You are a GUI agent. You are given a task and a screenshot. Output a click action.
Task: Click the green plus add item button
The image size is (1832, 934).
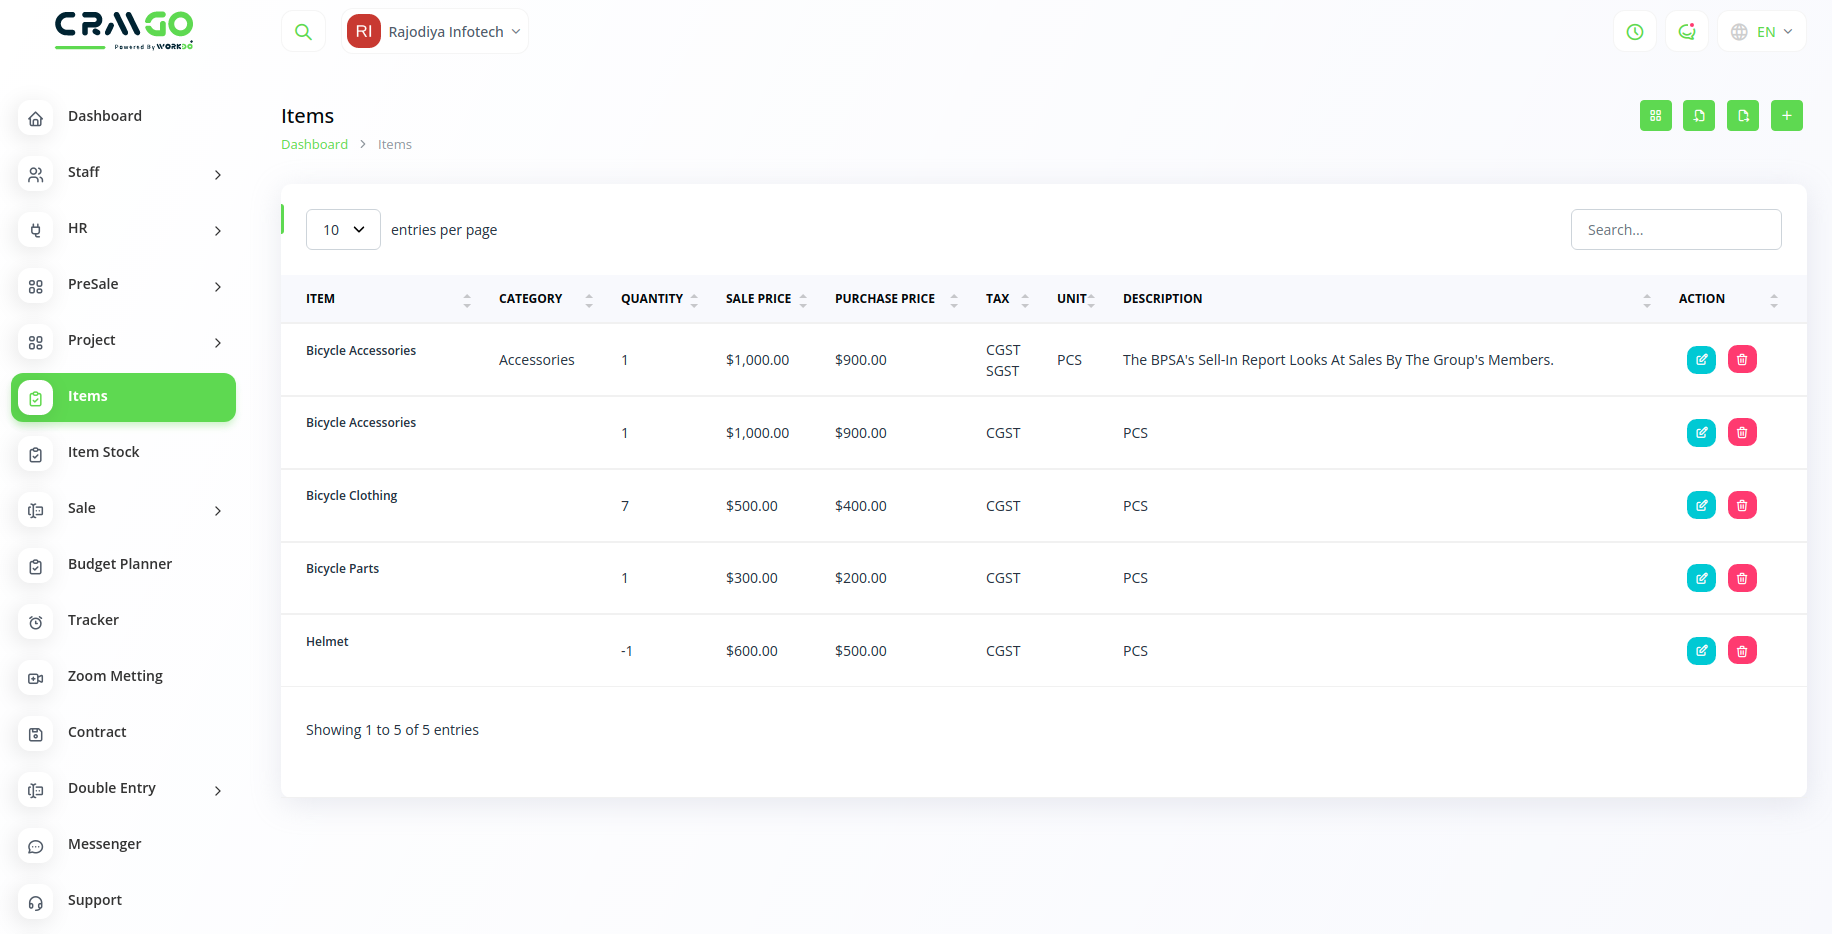[x=1786, y=116]
